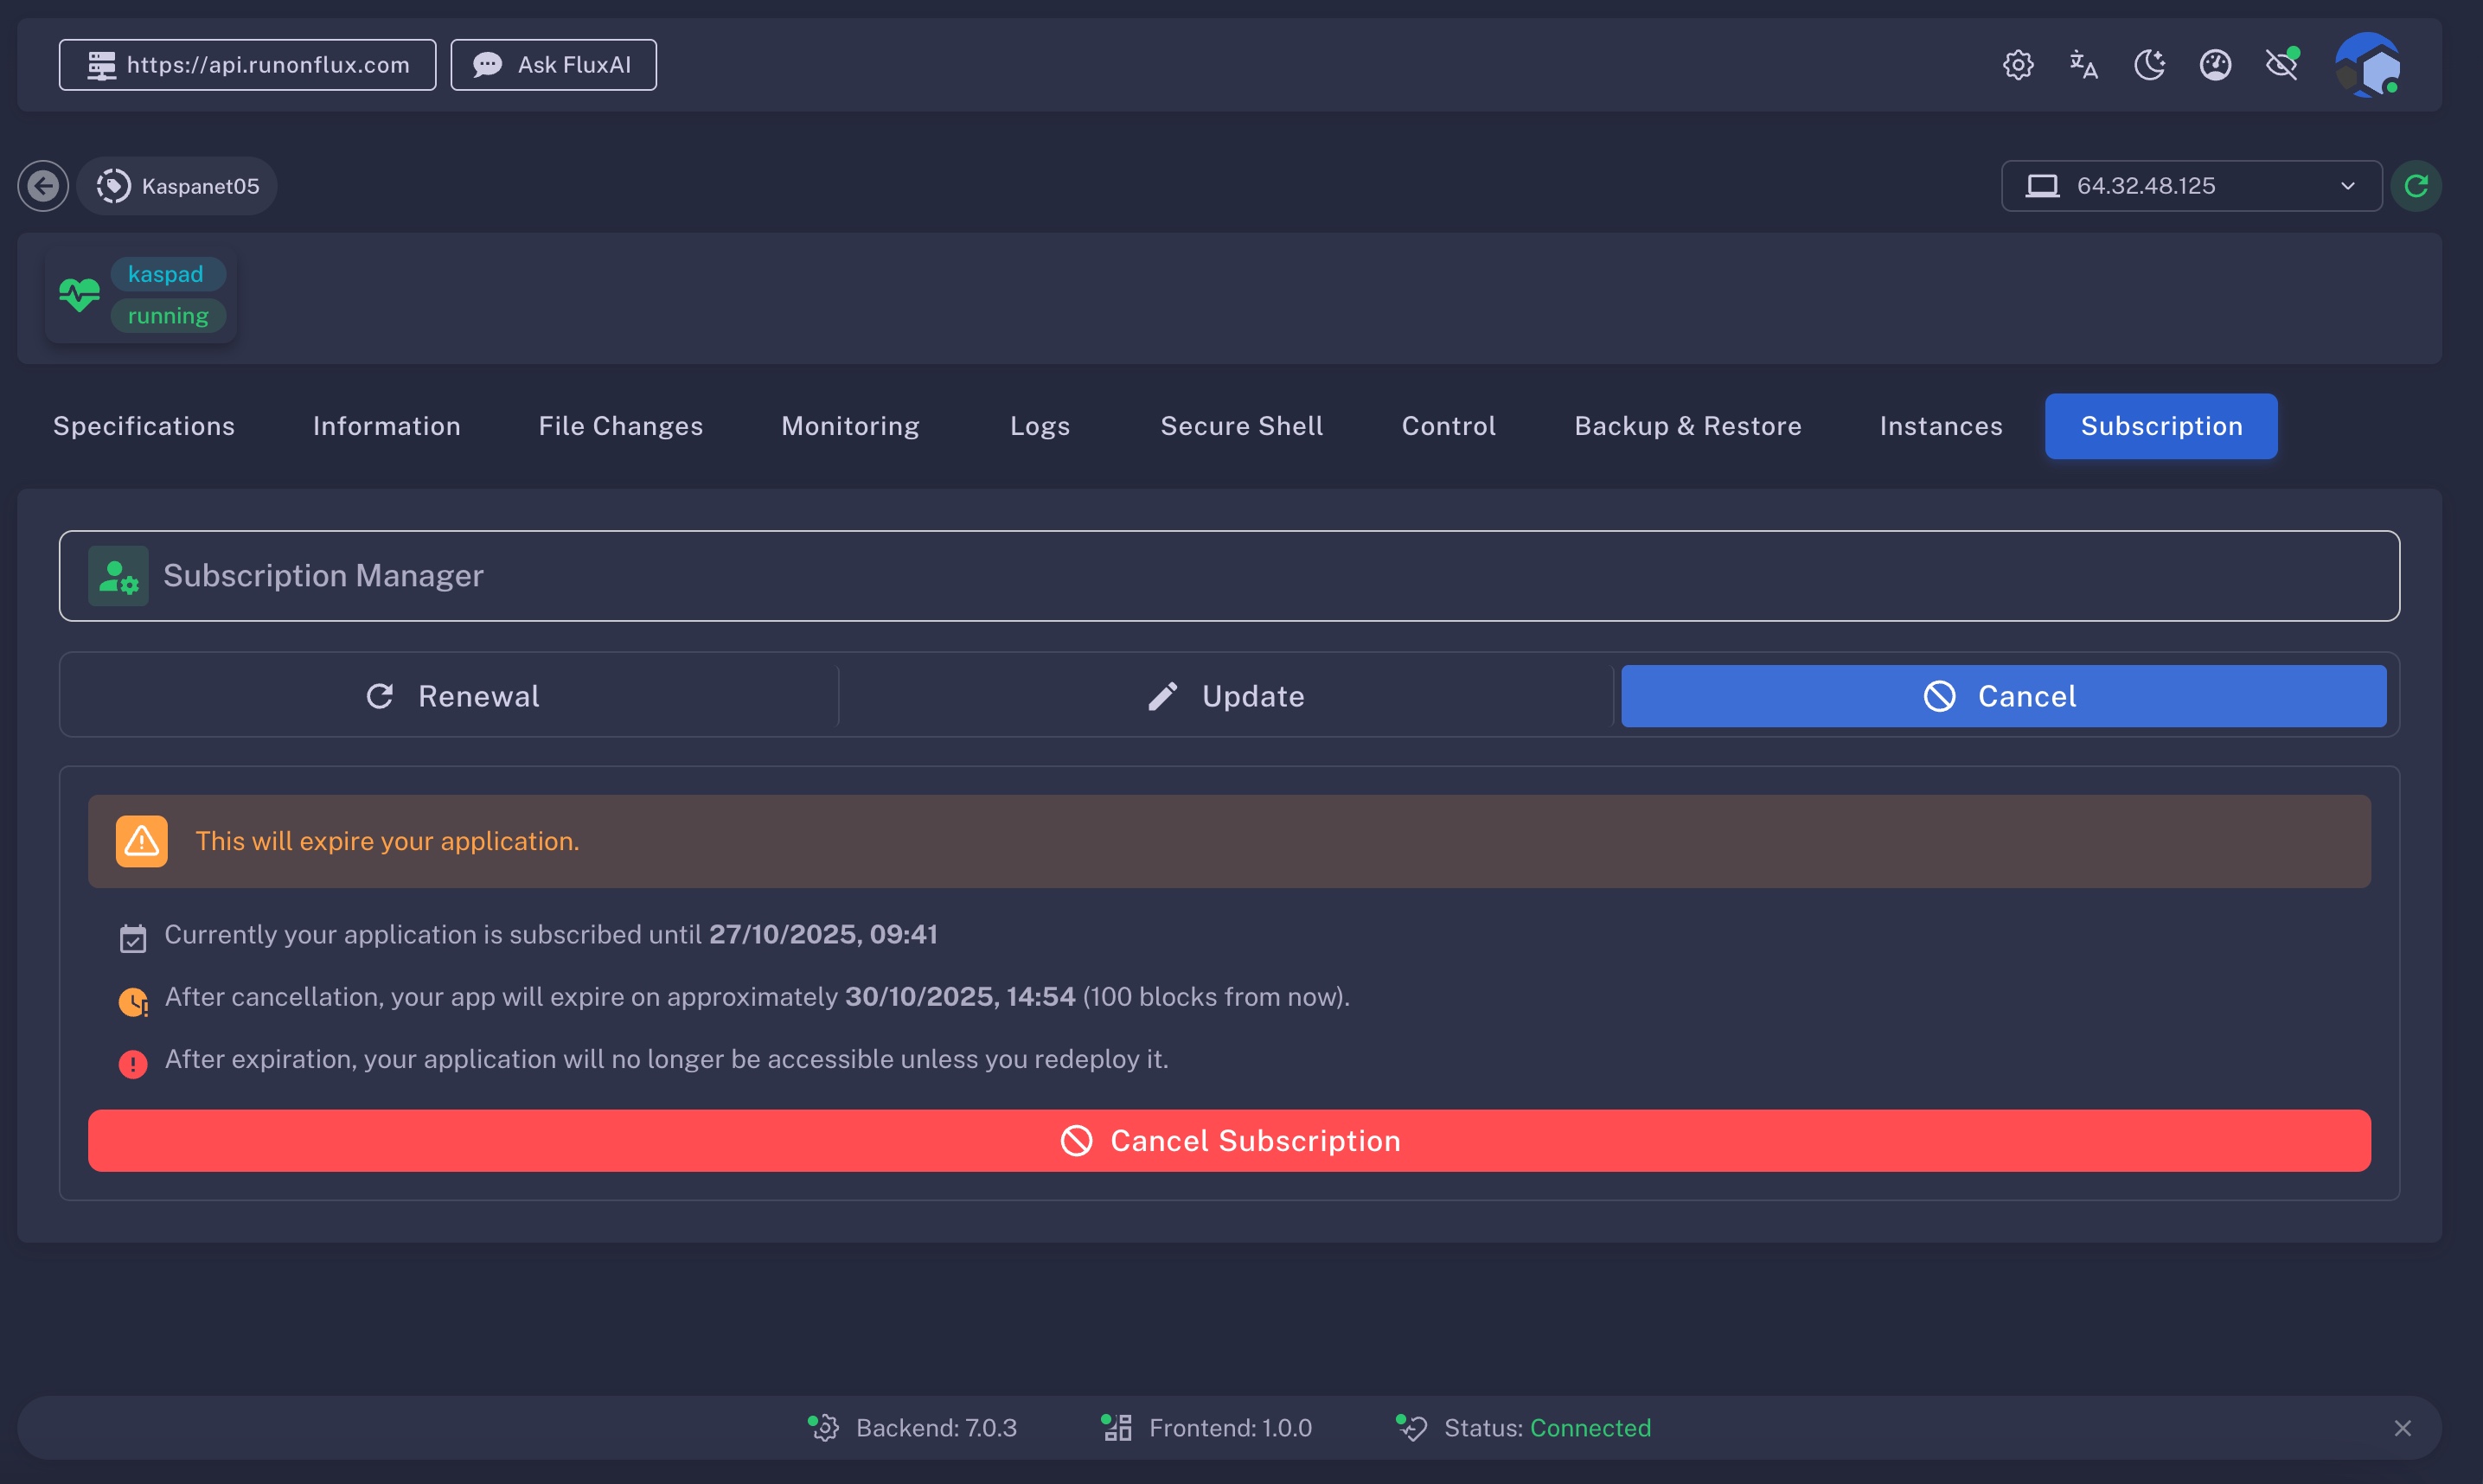This screenshot has width=2483, height=1484.
Task: Open the Secure Shell tab
Action: (x=1241, y=426)
